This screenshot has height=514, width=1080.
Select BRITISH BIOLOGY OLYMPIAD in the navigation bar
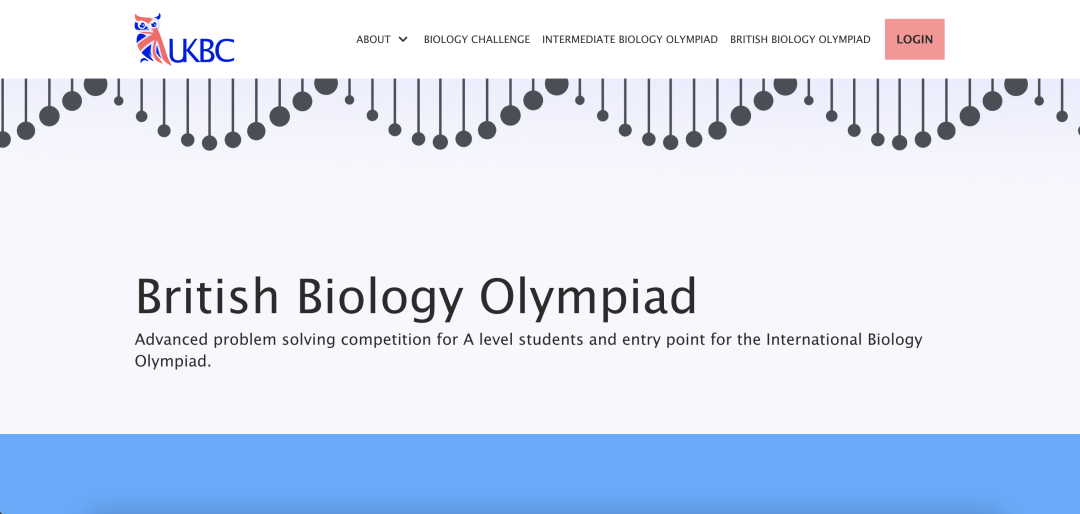point(800,39)
